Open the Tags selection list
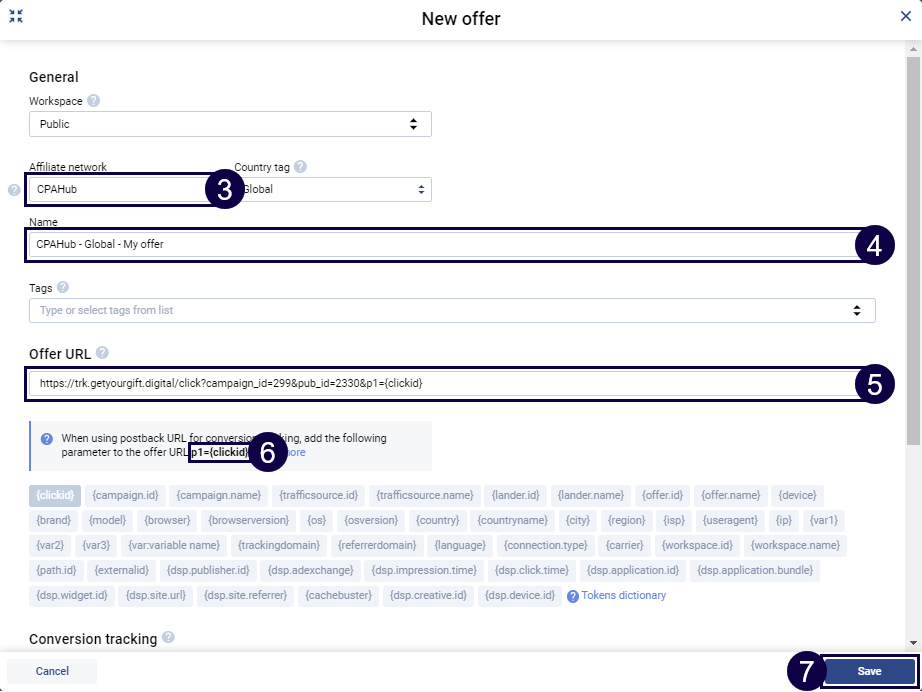This screenshot has width=922, height=692. (x=452, y=310)
